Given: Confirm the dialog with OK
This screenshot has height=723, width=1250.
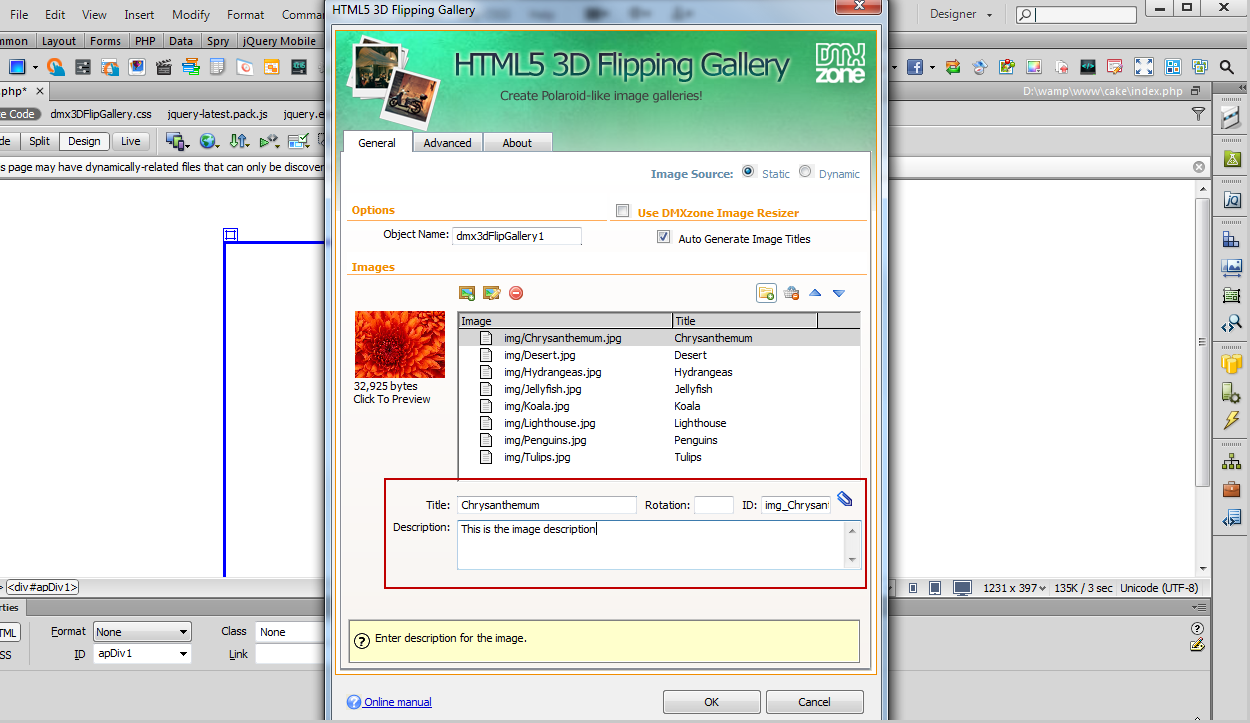Looking at the screenshot, I should click(x=711, y=702).
